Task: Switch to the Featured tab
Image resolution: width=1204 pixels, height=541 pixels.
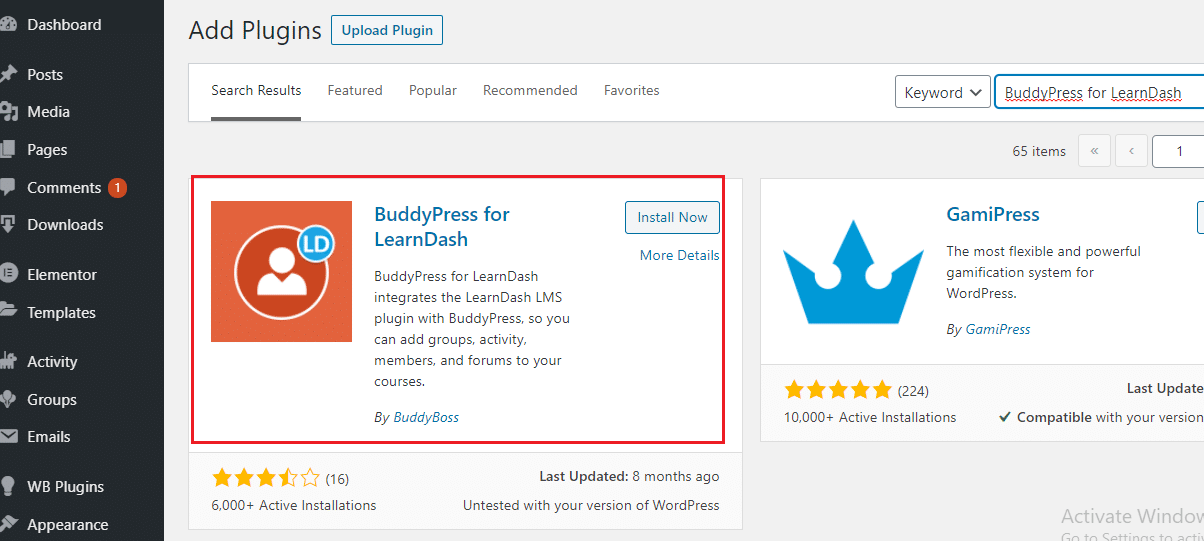Action: pos(355,91)
